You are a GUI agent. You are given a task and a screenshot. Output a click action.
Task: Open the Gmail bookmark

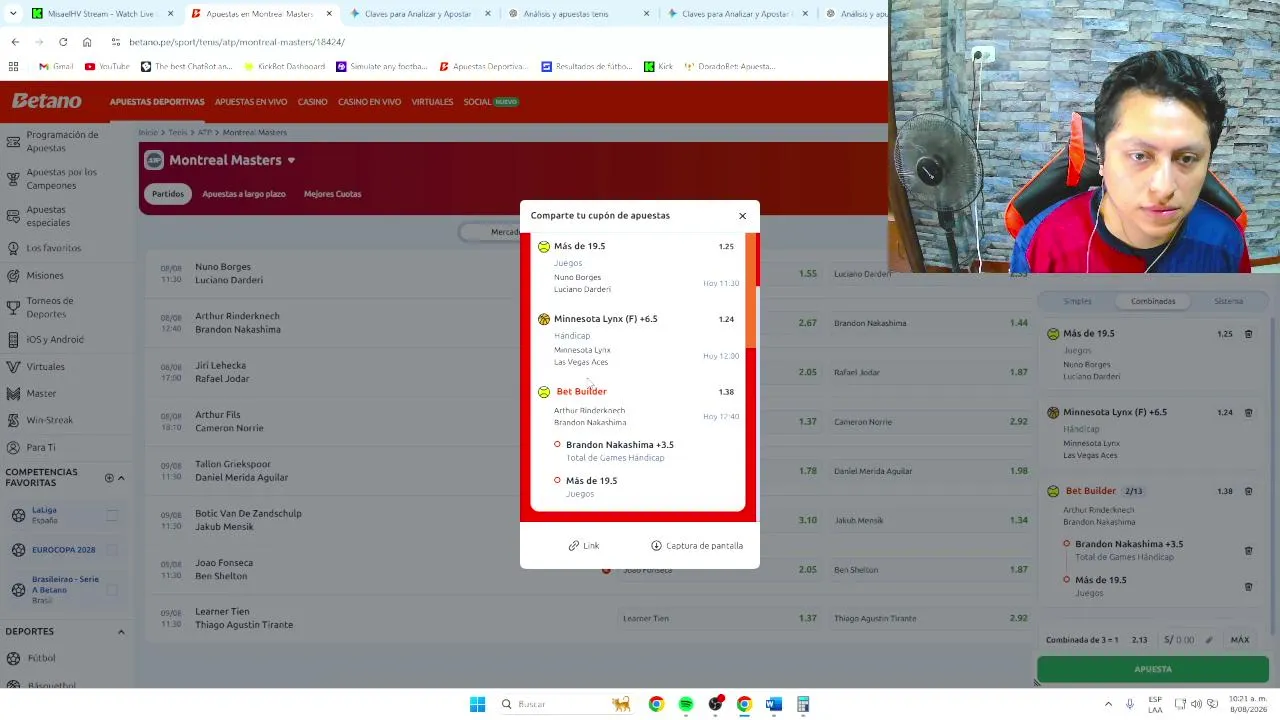pyautogui.click(x=56, y=67)
